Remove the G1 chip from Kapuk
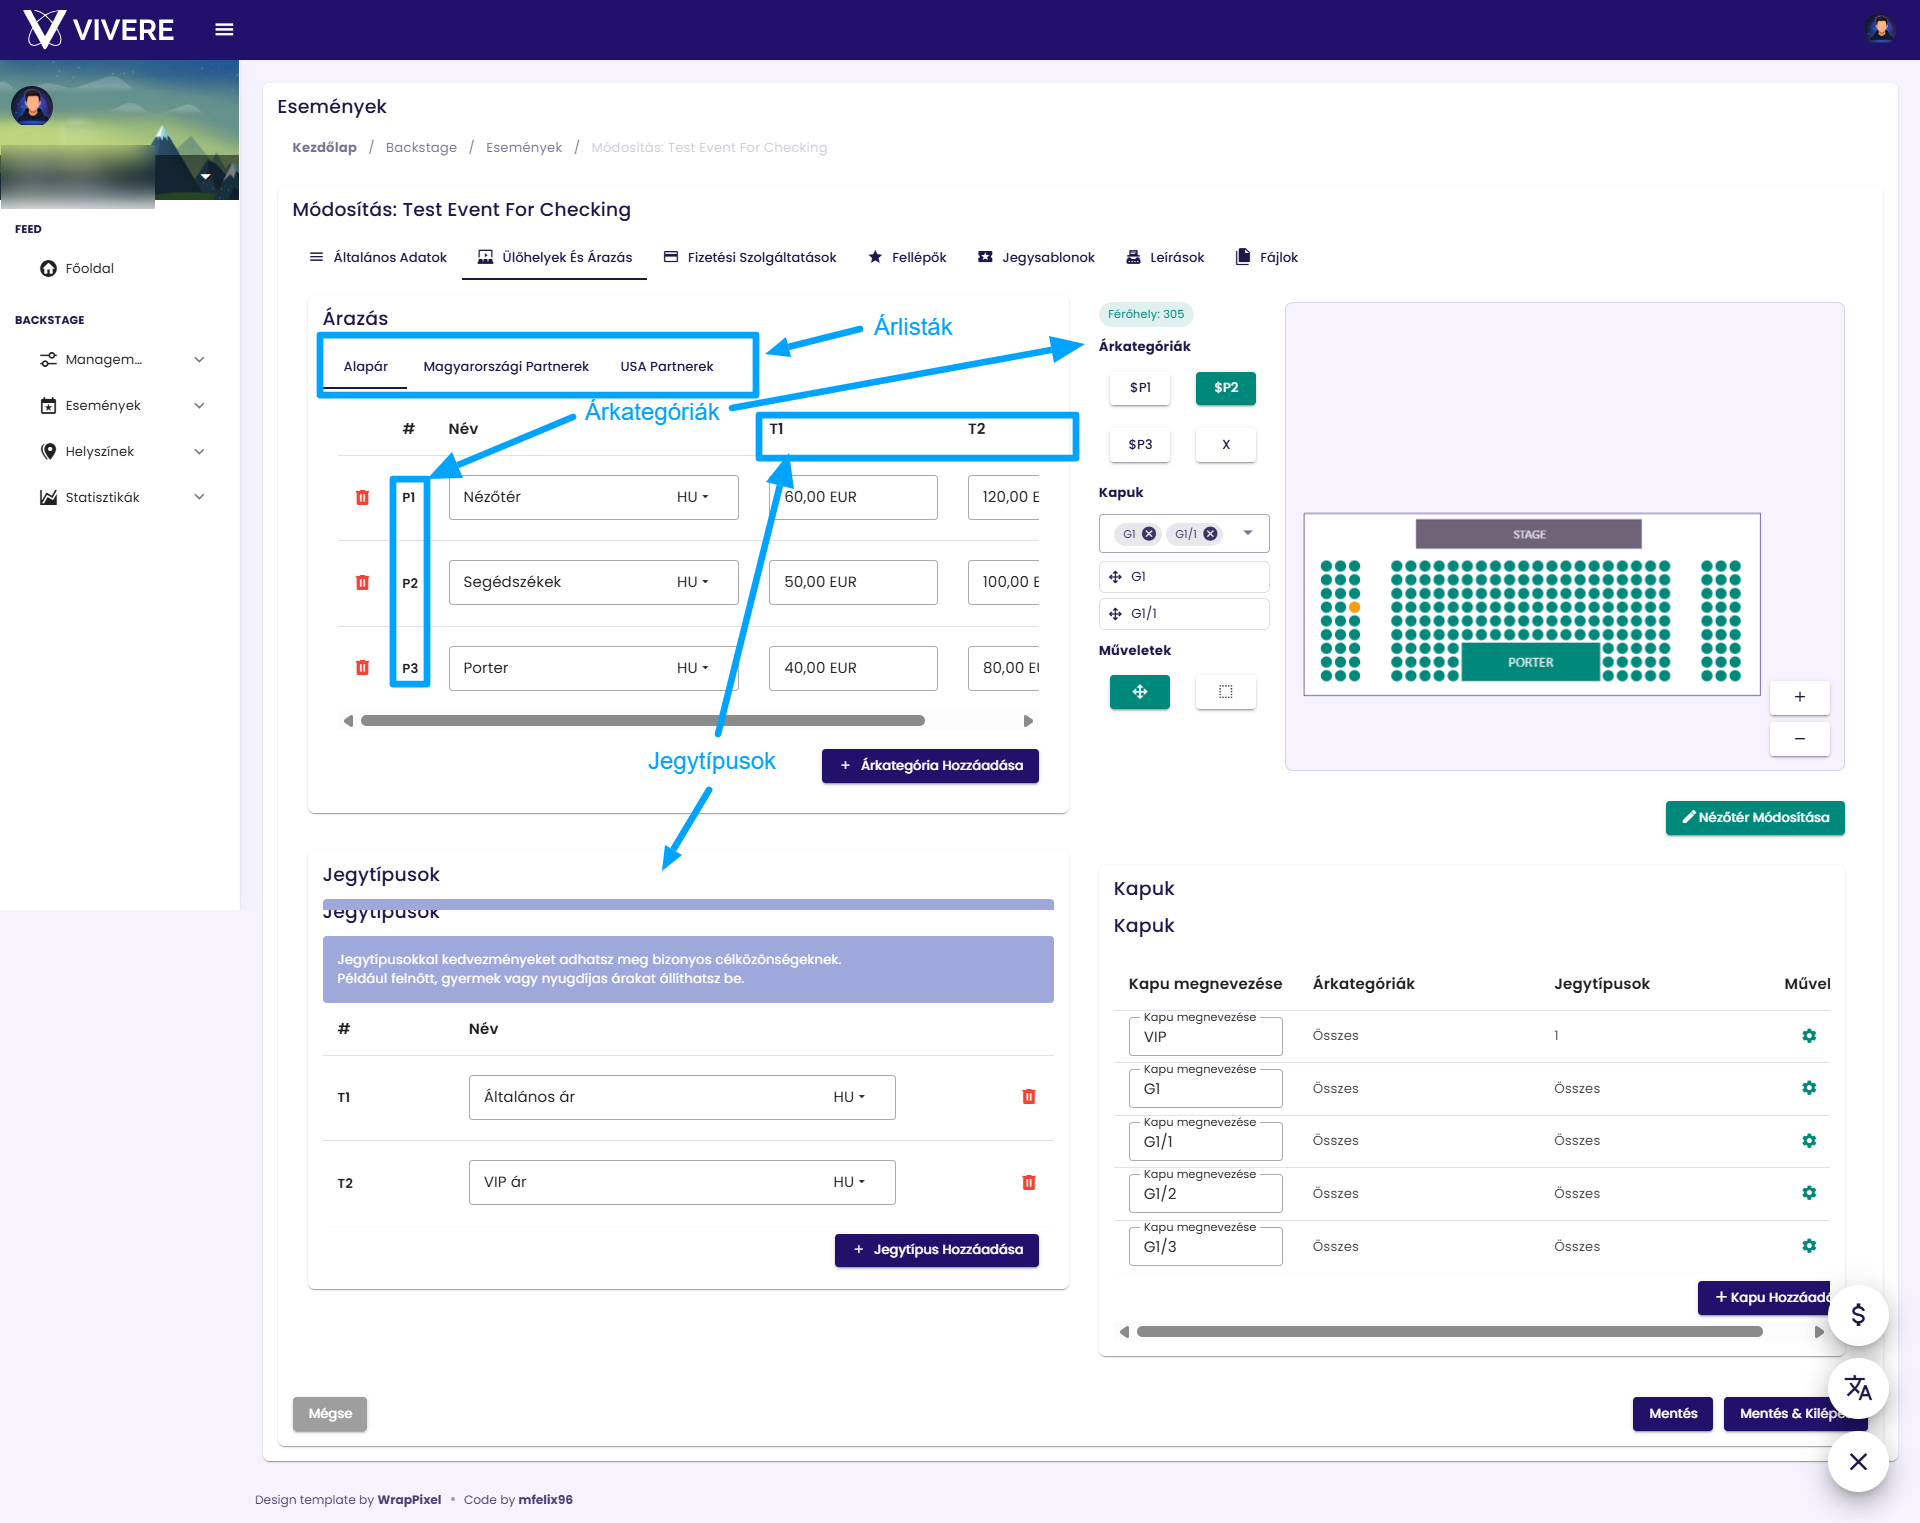1920x1523 pixels. 1149,534
